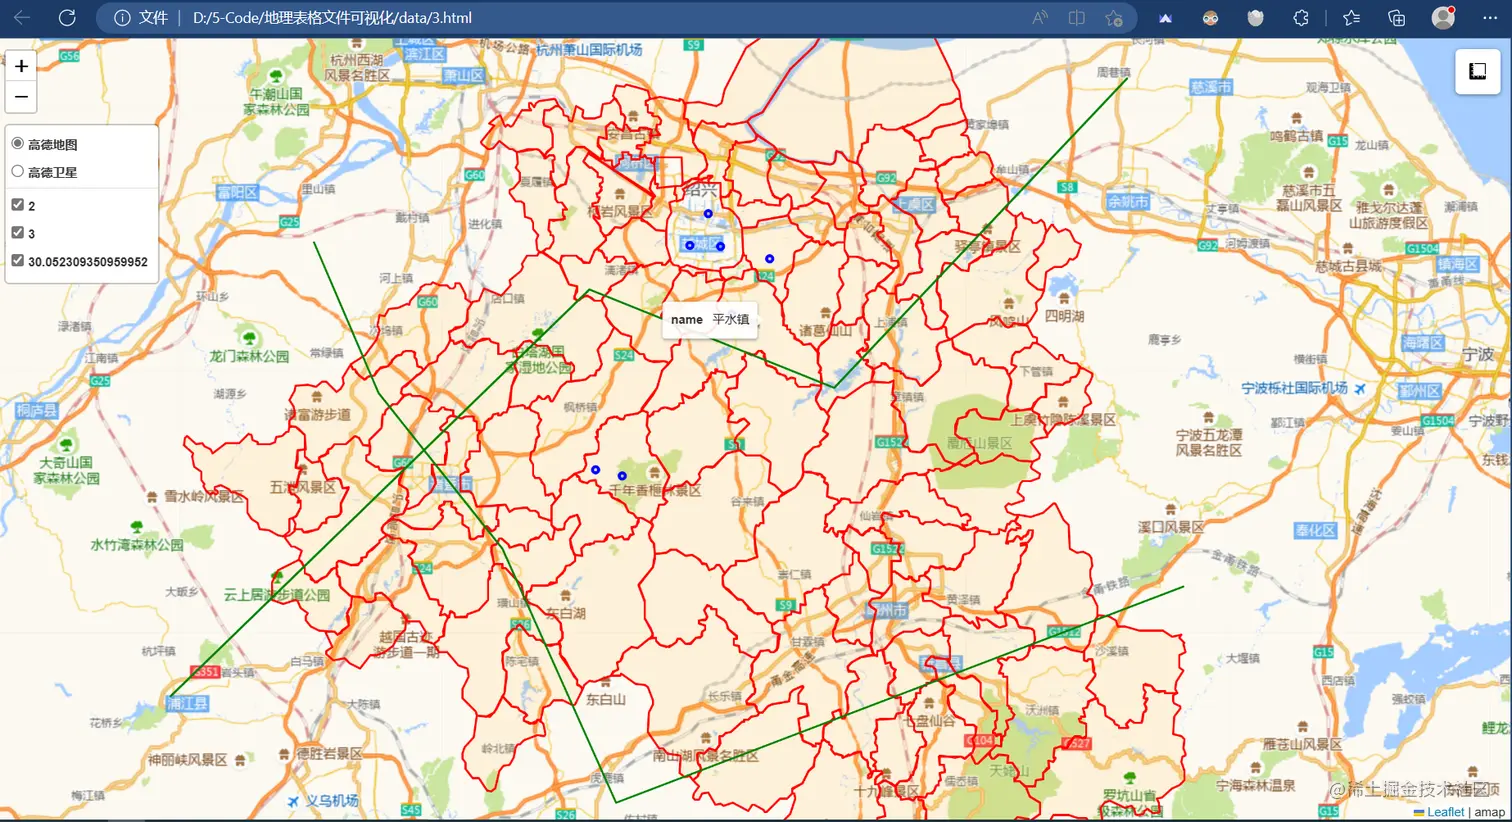Click the 水竹湾森林公园 map label
1512x822 pixels.
click(137, 545)
